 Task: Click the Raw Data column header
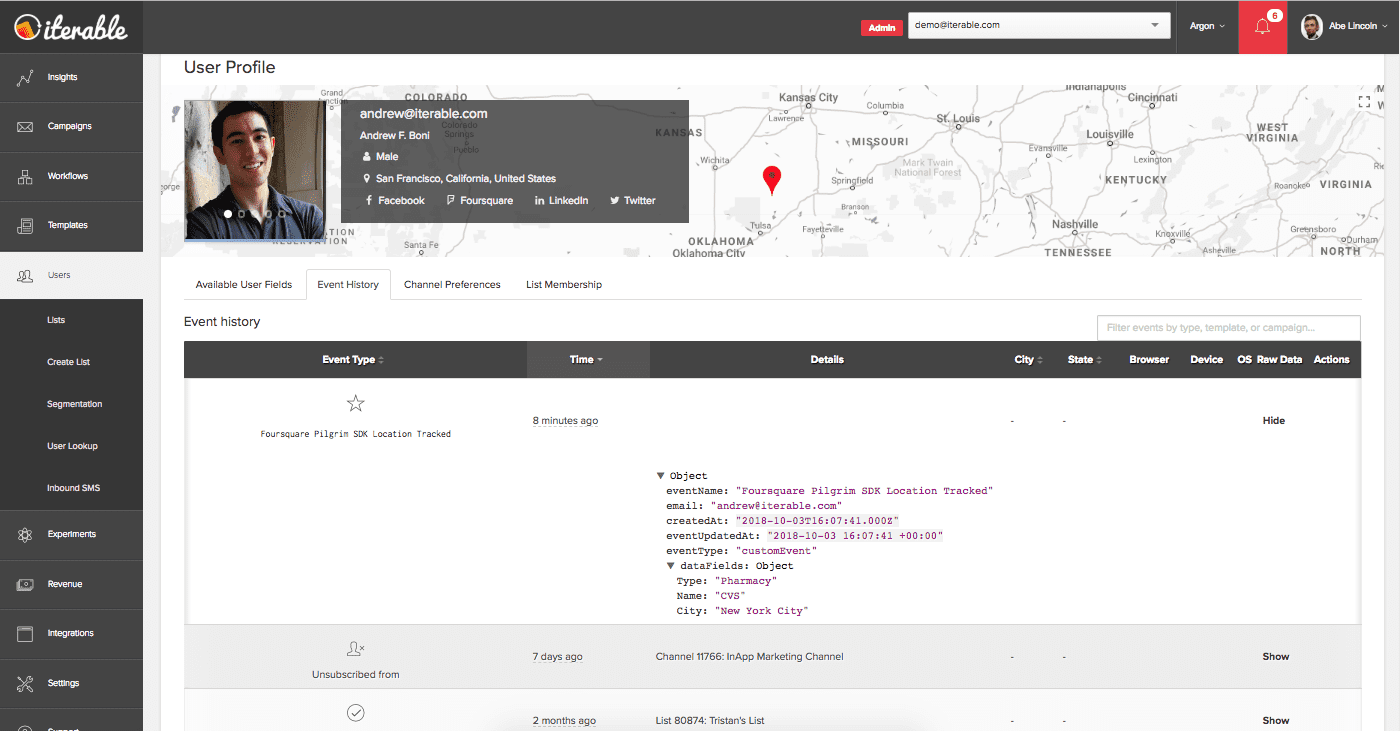1279,360
